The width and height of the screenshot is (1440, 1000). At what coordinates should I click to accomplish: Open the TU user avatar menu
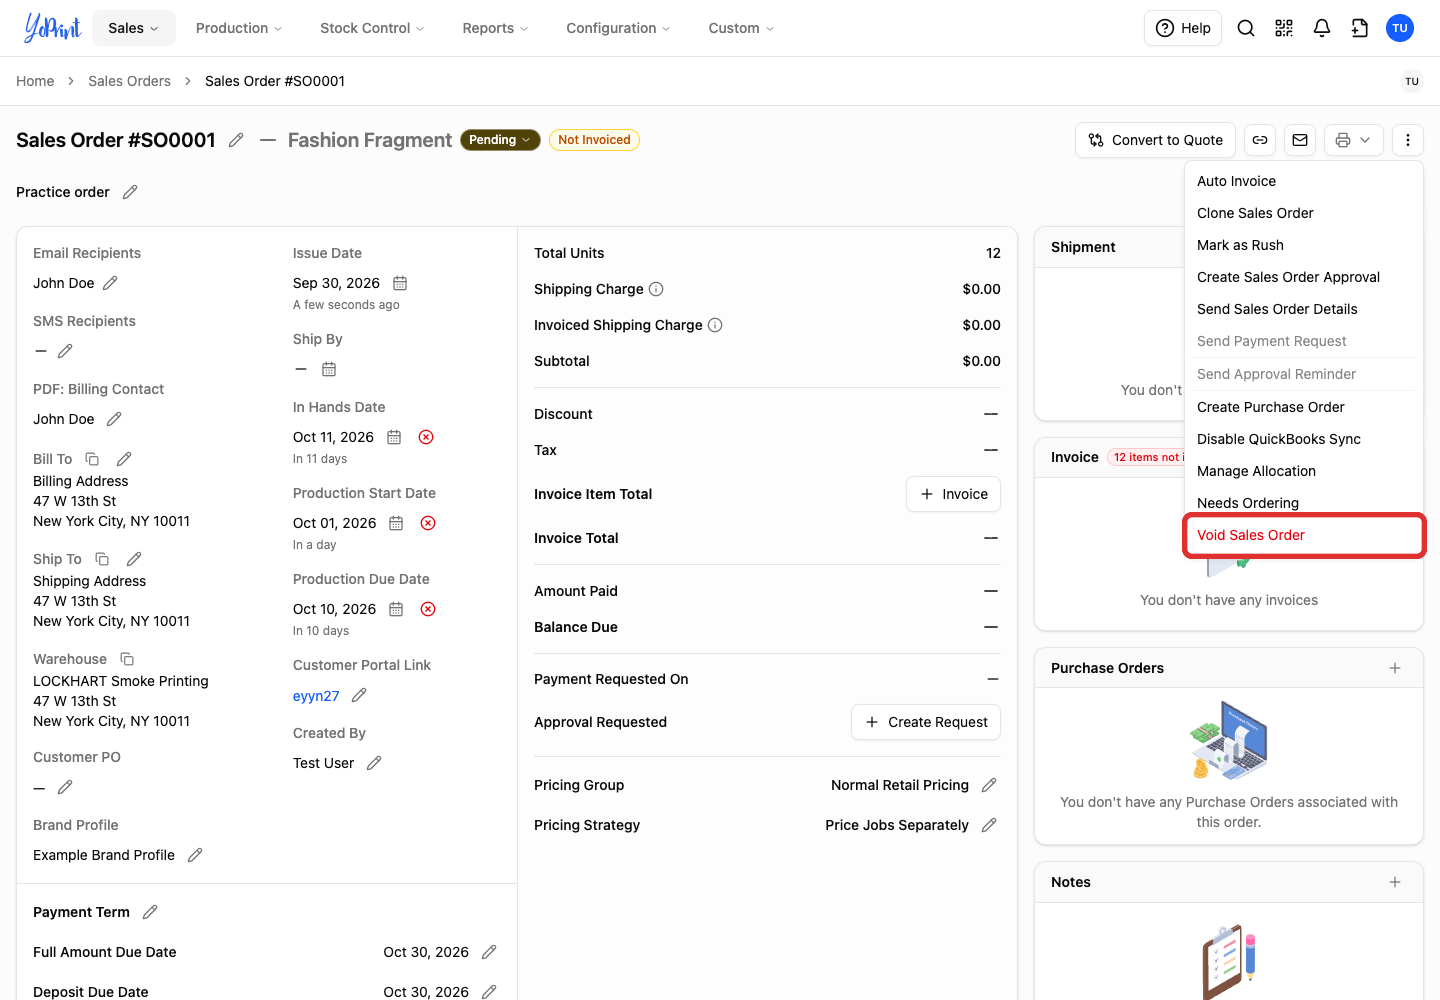pos(1400,28)
